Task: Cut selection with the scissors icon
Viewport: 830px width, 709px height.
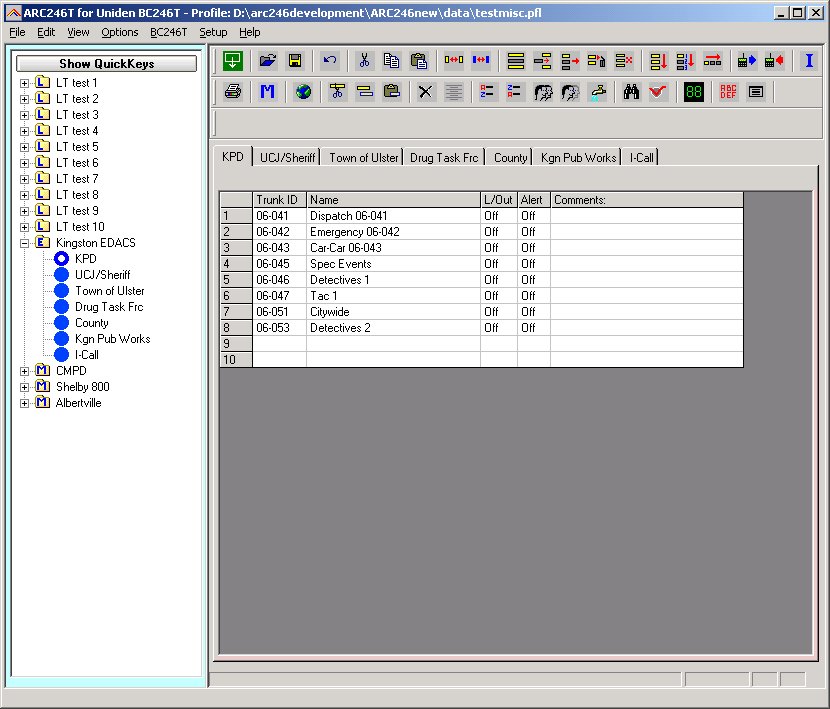Action: point(364,60)
